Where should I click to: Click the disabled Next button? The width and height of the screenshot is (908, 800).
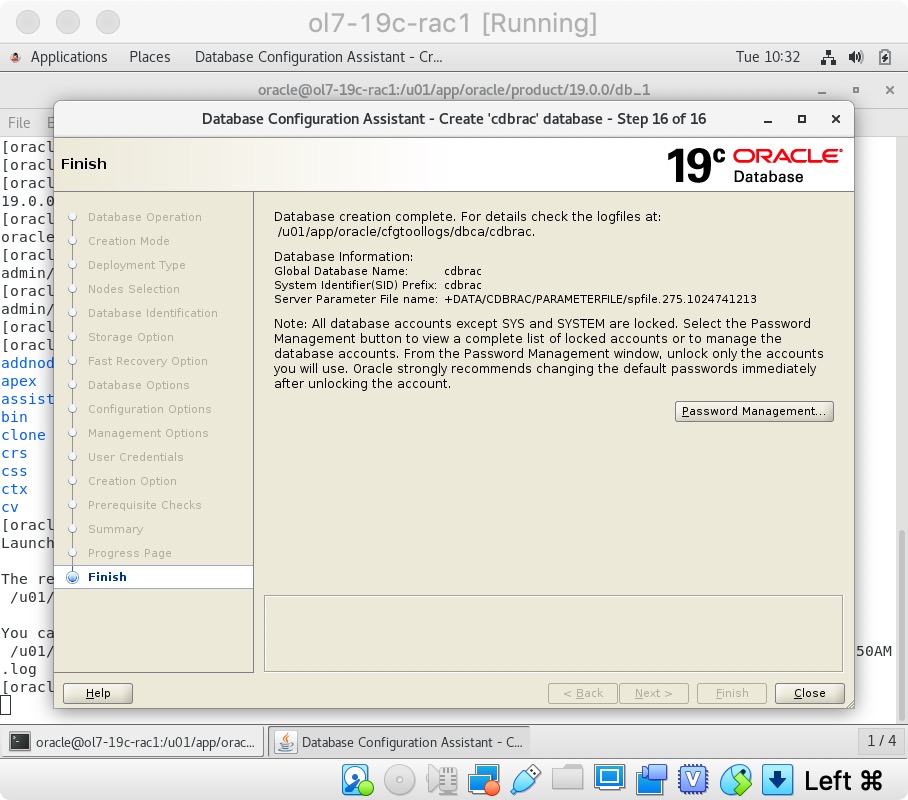pyautogui.click(x=654, y=693)
